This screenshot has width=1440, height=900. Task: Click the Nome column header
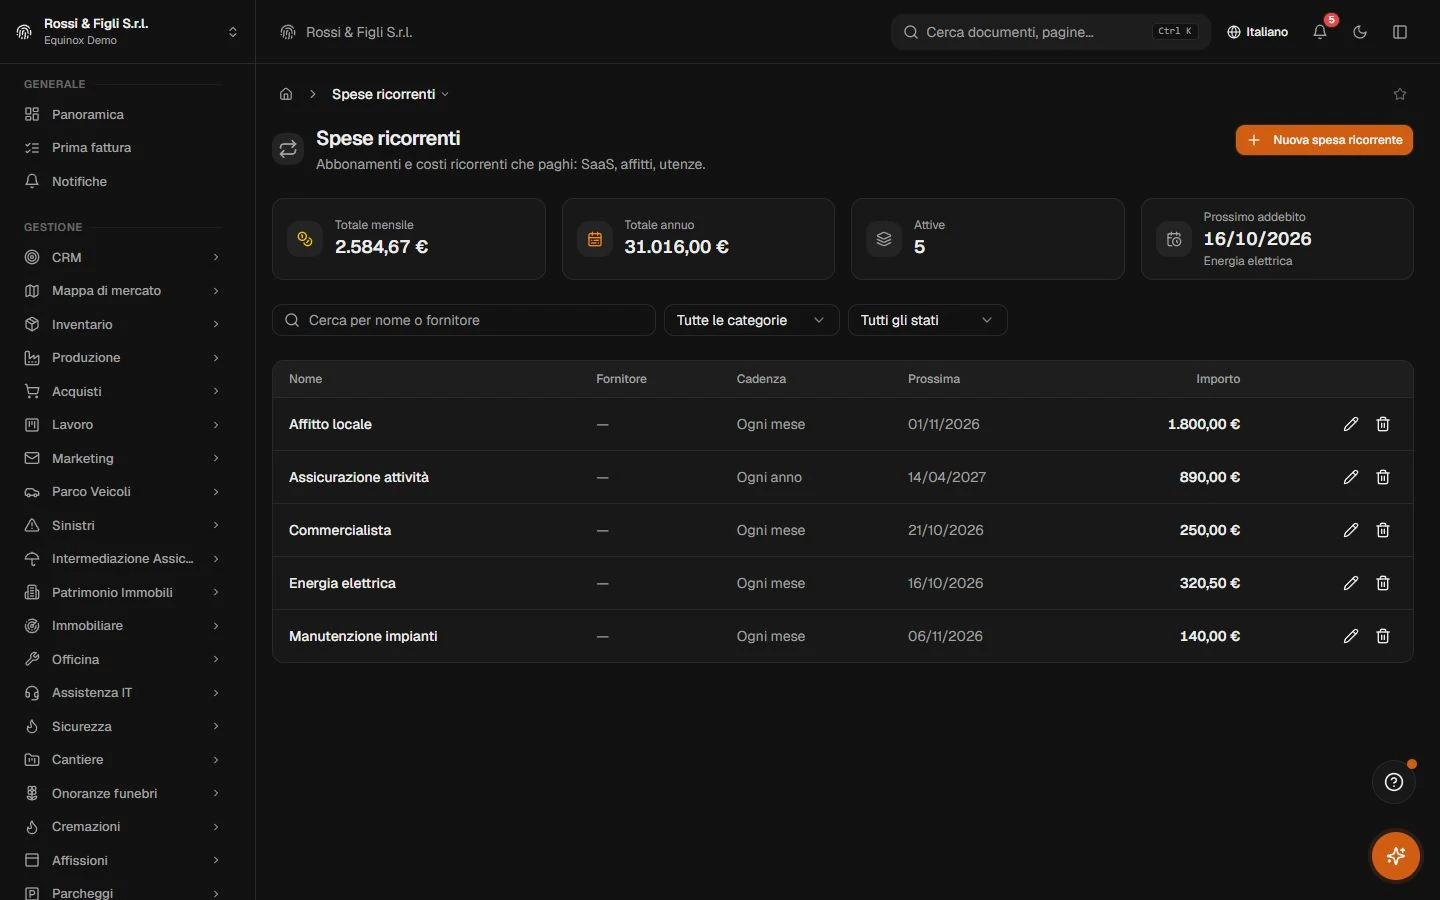[x=305, y=379]
